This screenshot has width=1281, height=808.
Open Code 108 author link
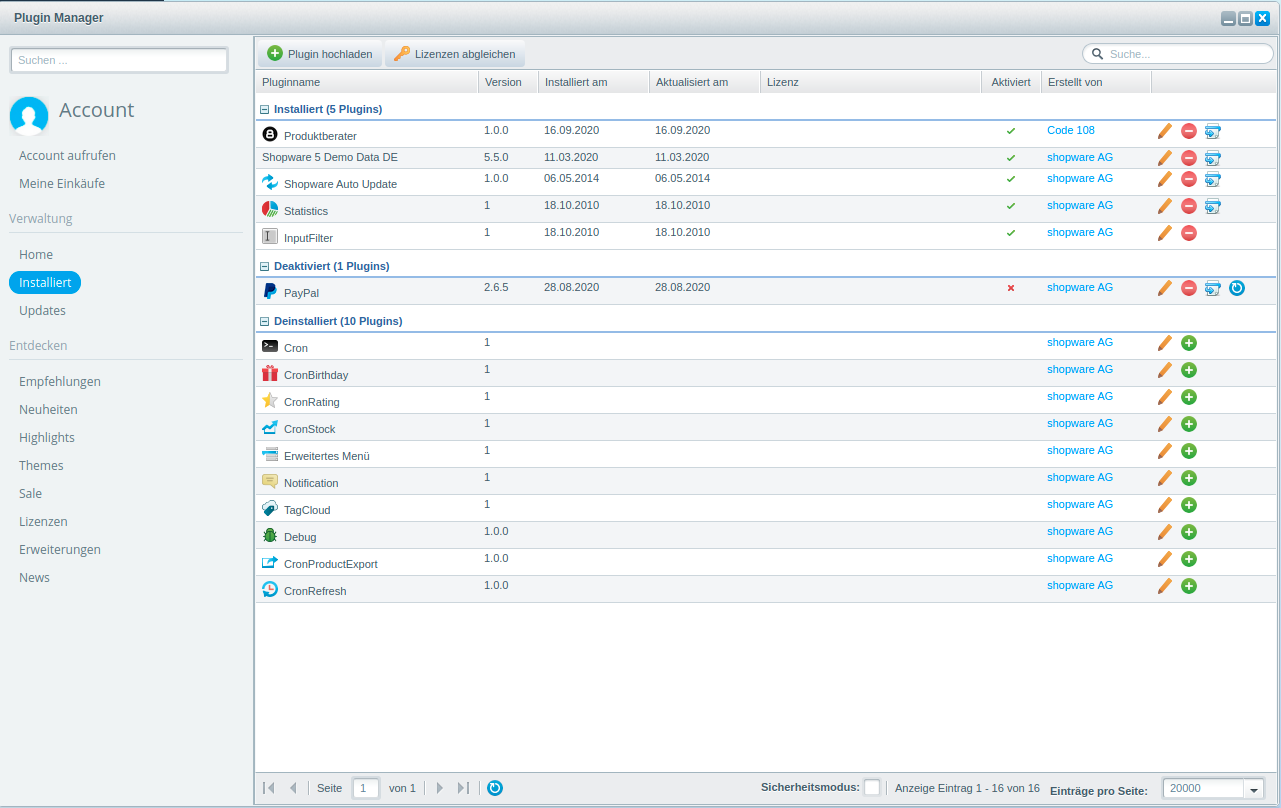pyautogui.click(x=1071, y=130)
